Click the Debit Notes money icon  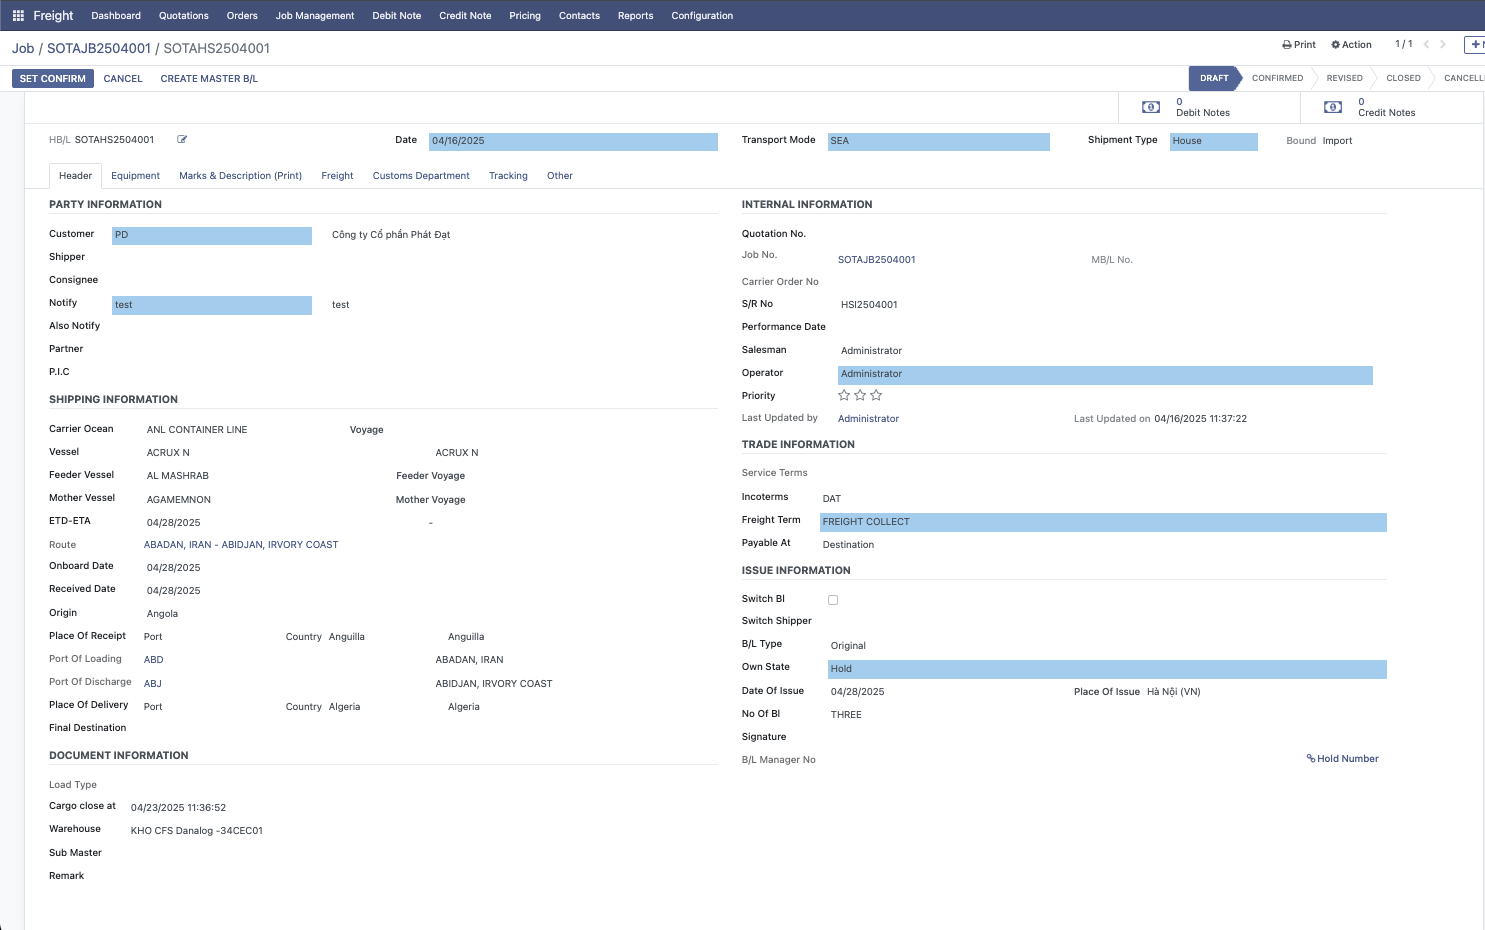[1151, 107]
